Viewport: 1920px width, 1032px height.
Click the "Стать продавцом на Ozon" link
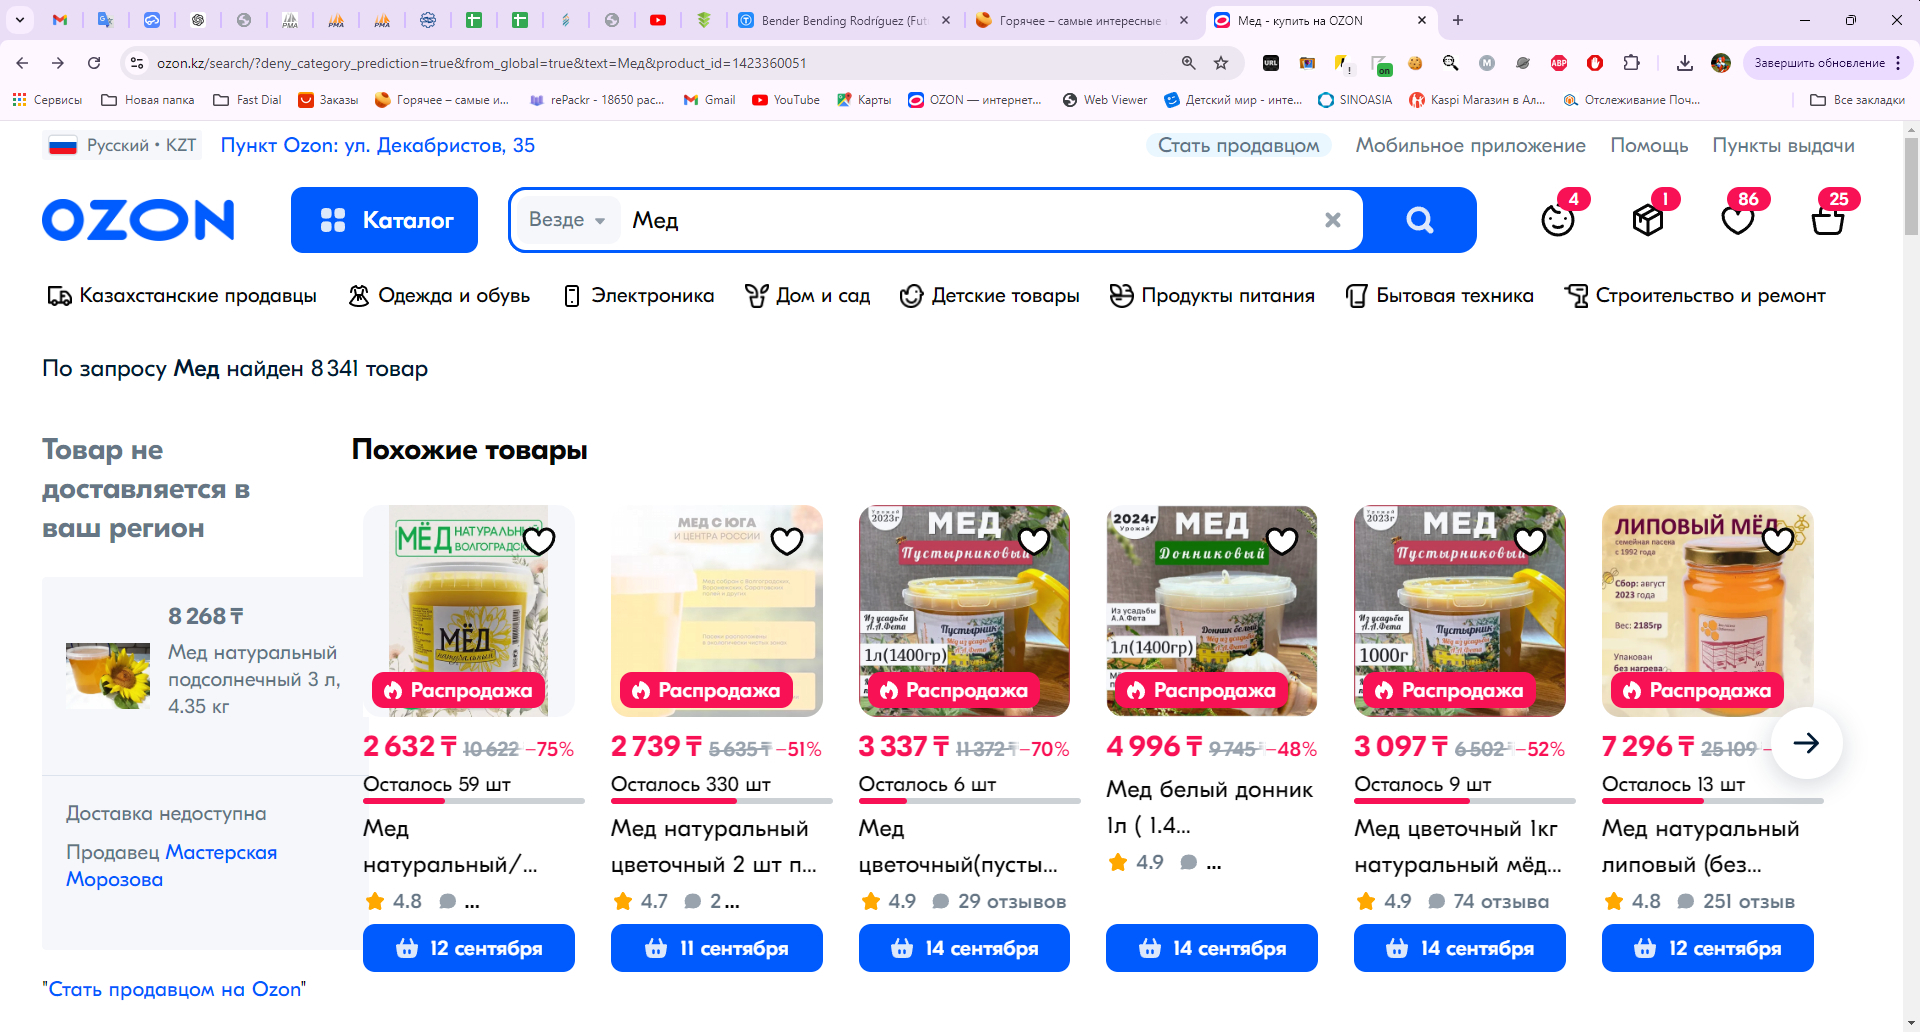pyautogui.click(x=174, y=989)
